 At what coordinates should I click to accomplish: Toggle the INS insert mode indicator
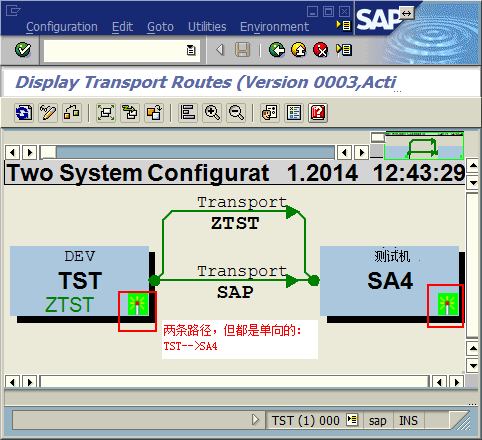click(x=408, y=421)
